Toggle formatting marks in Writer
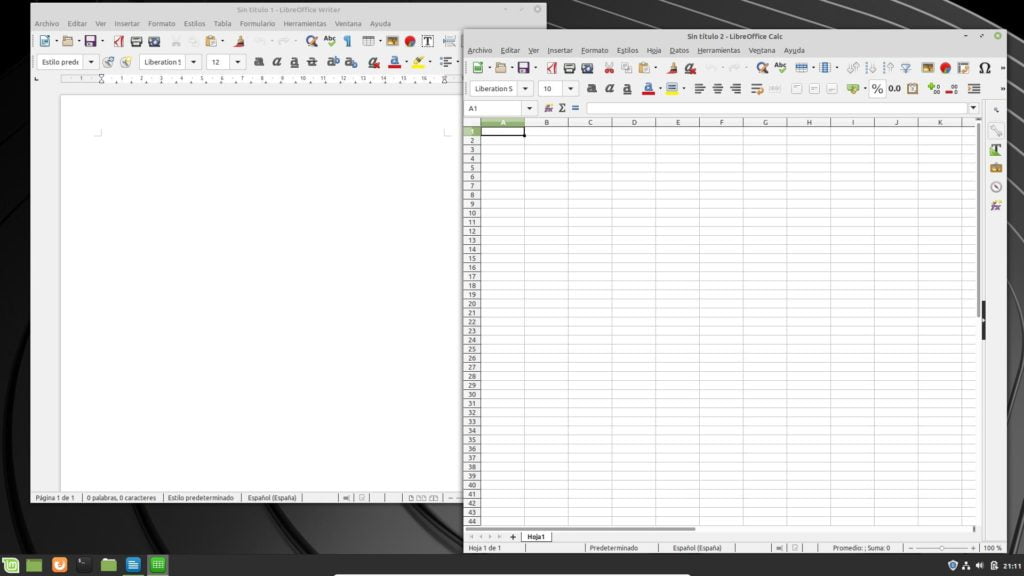 point(347,41)
